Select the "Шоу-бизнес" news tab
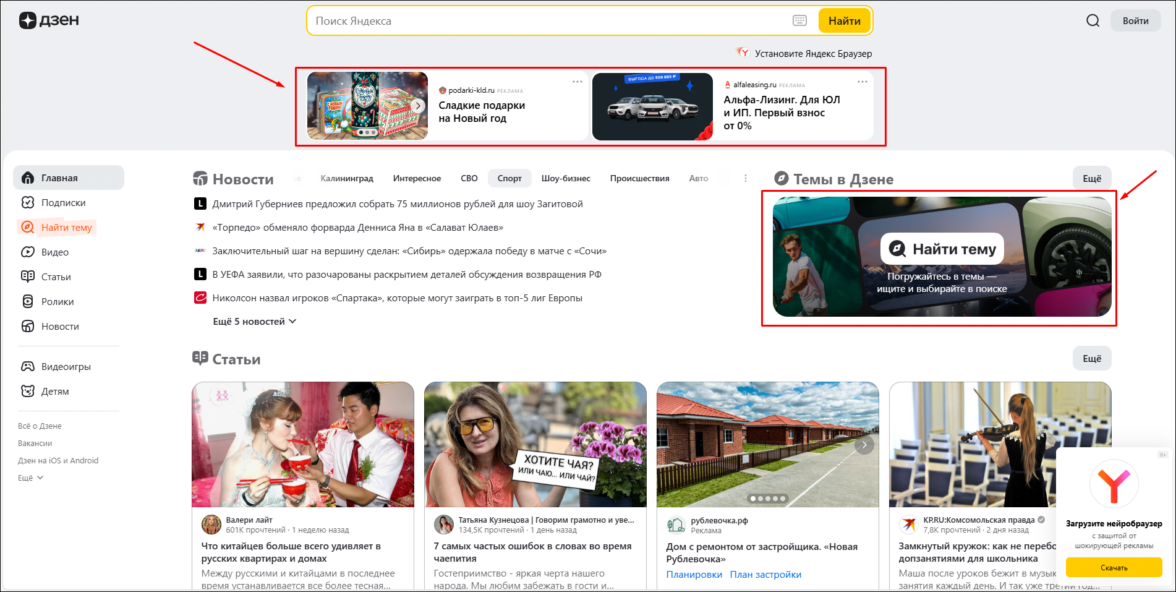 pyautogui.click(x=565, y=179)
